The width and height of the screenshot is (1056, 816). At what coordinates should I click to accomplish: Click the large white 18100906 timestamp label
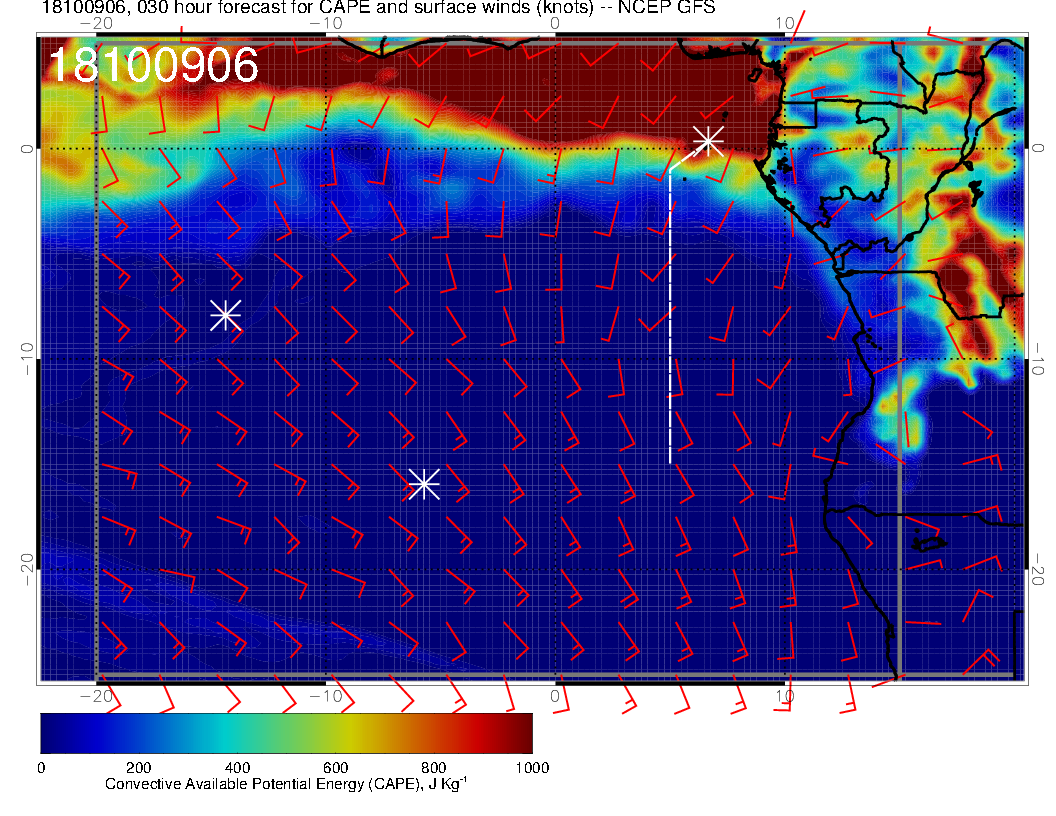click(x=153, y=66)
